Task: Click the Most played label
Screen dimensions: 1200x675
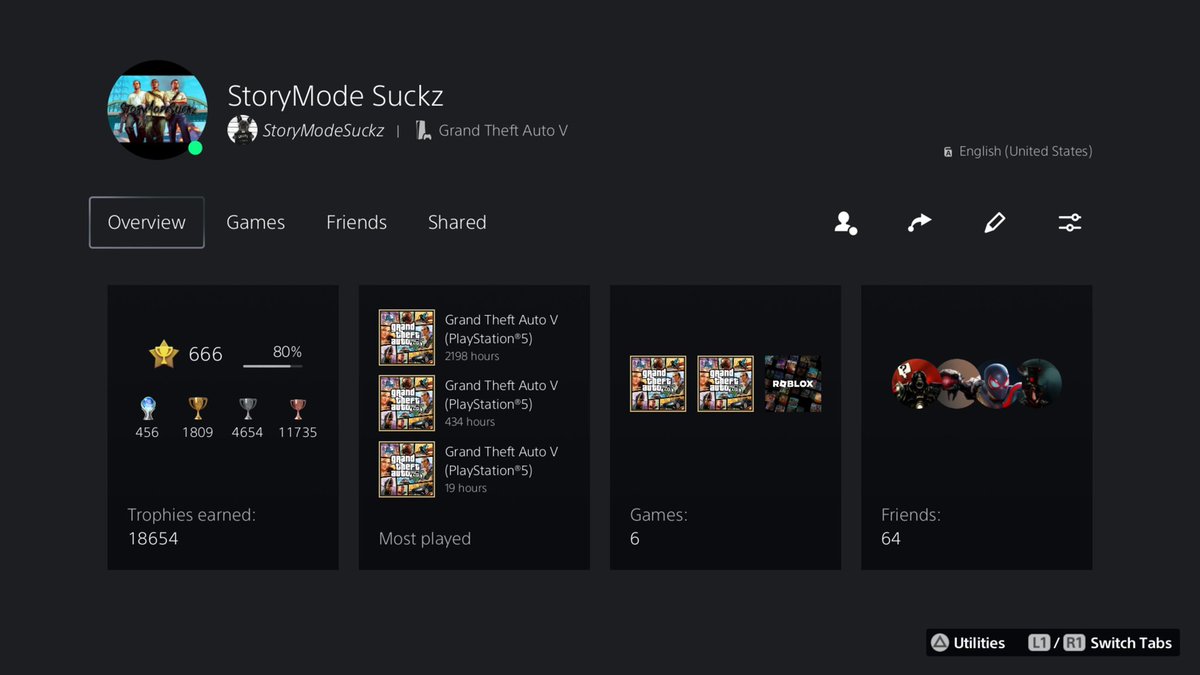Action: [425, 539]
